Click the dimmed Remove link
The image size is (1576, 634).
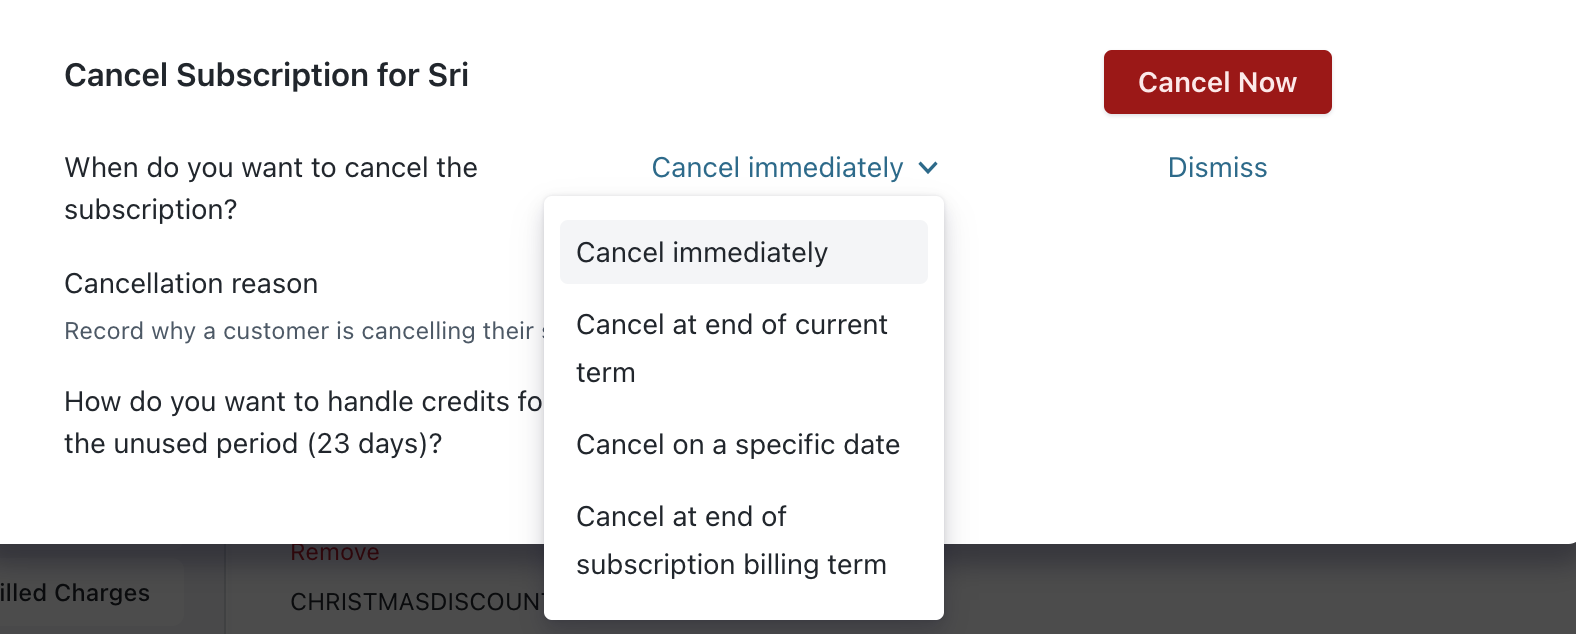335,553
